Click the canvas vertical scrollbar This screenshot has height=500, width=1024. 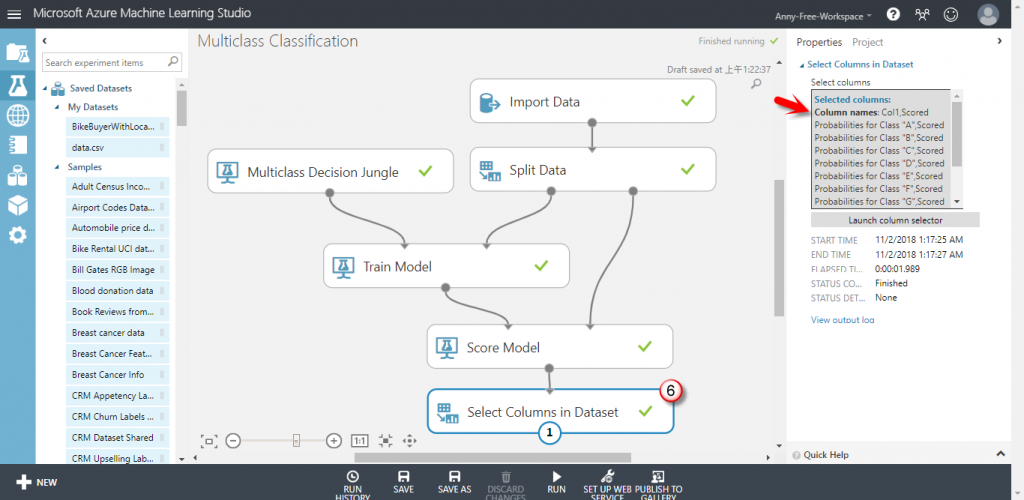[x=778, y=248]
